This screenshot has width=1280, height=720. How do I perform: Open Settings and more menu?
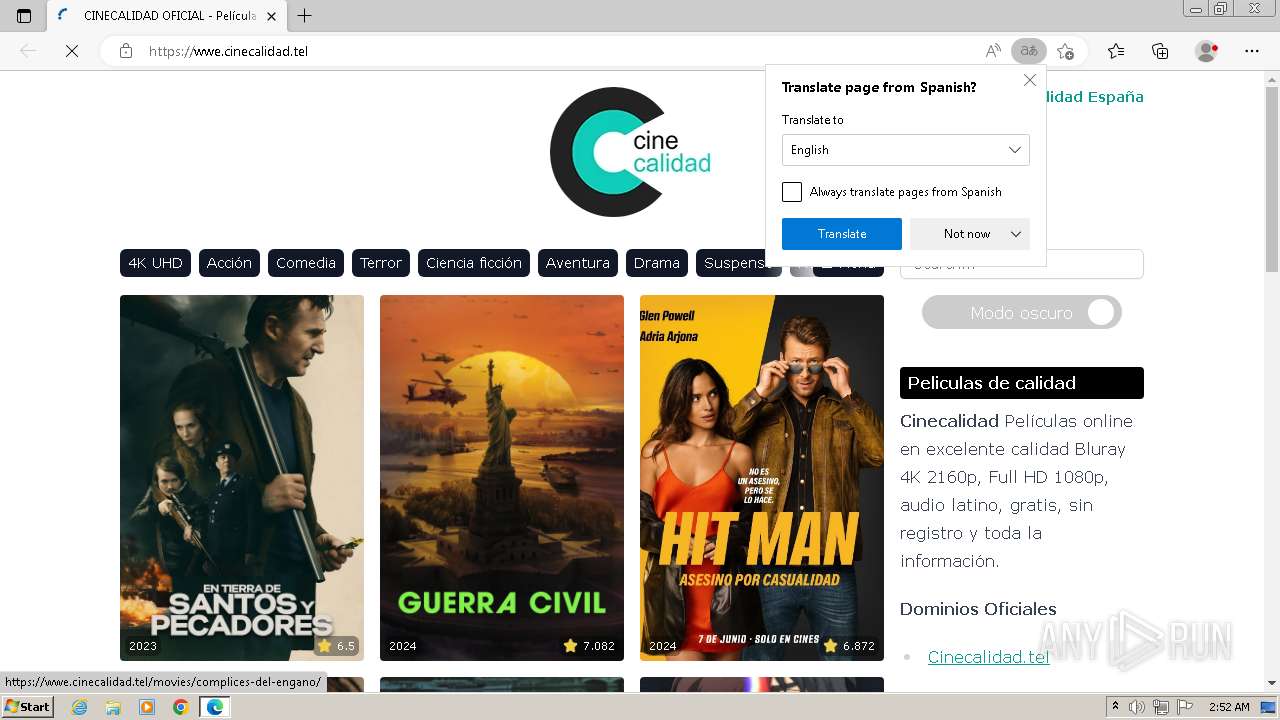pyautogui.click(x=1252, y=51)
